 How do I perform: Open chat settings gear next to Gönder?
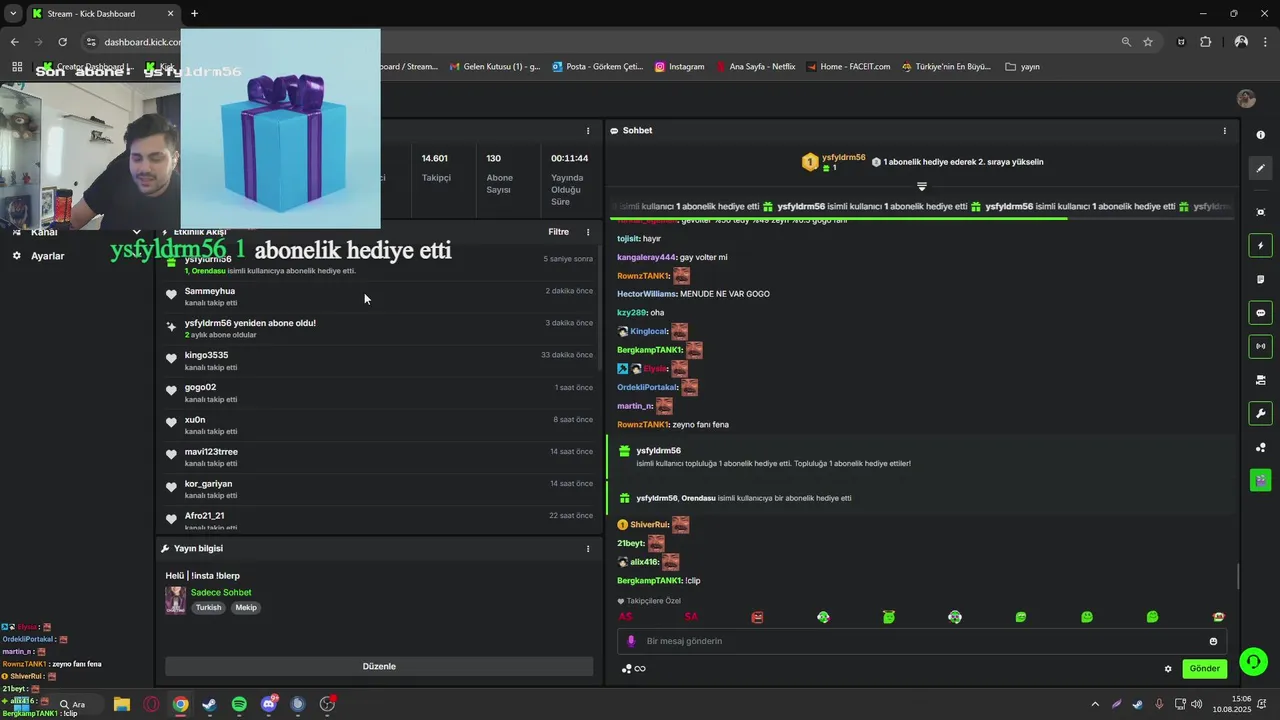[x=1167, y=669]
